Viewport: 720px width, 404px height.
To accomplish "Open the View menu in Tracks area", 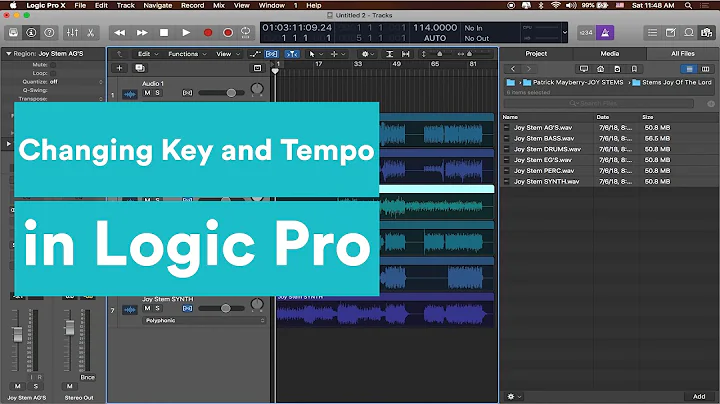I will coord(228,54).
